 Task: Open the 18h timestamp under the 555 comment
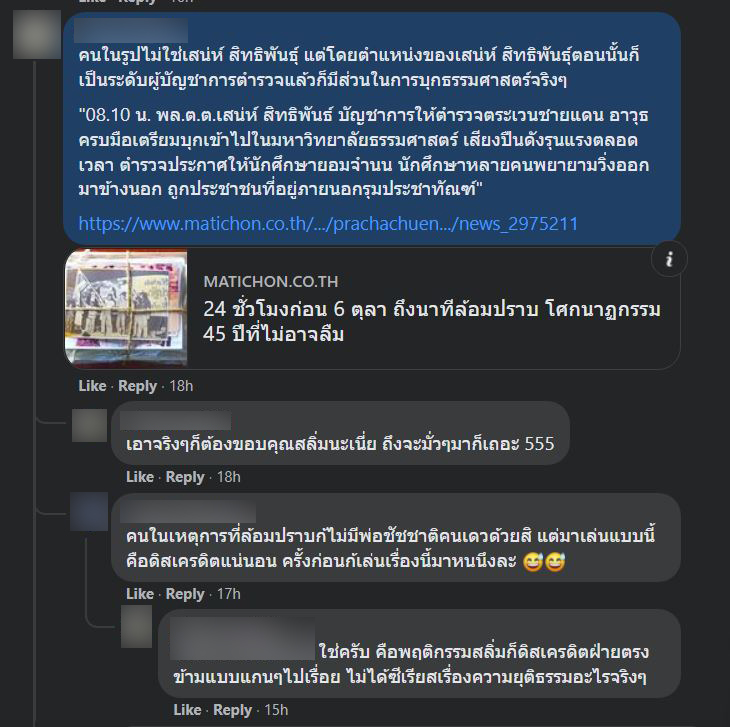point(229,477)
